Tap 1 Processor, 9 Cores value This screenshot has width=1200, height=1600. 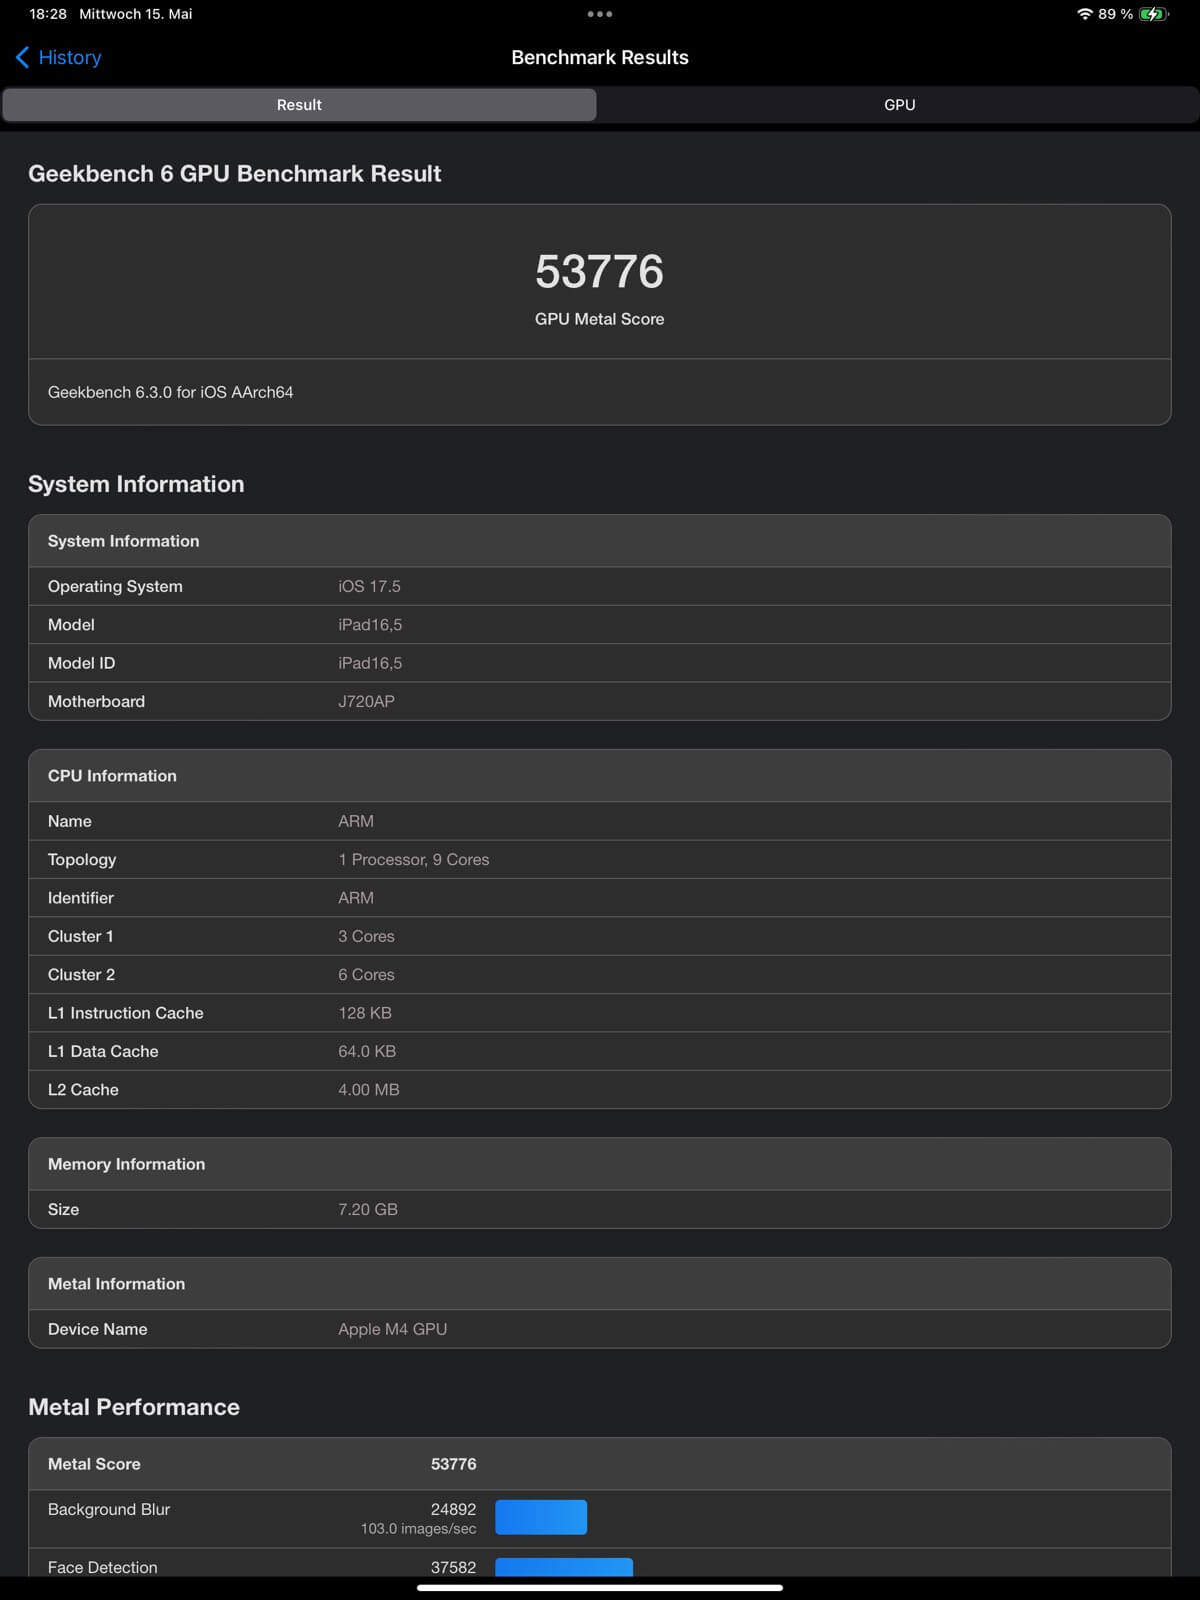[414, 860]
